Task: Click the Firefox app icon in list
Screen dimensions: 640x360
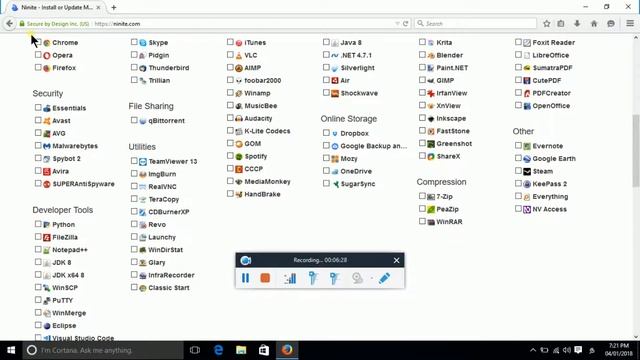Action: (x=47, y=68)
